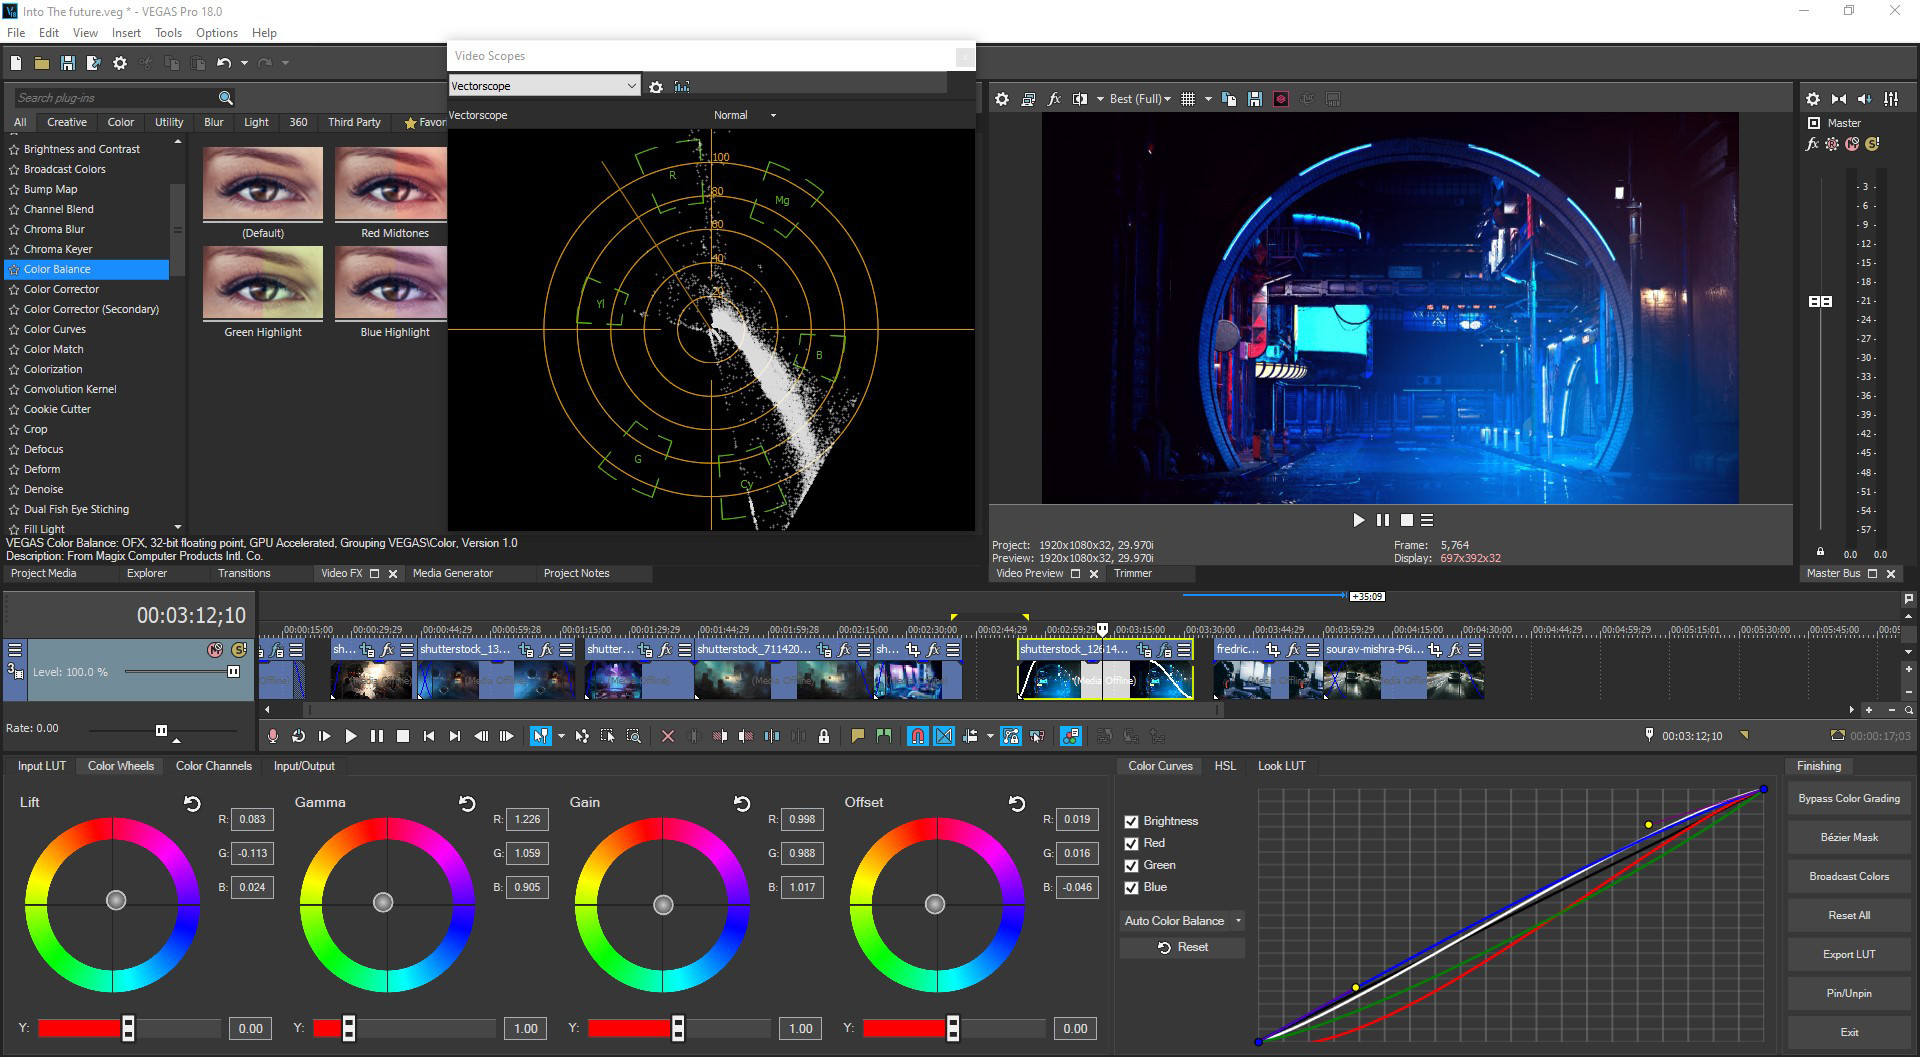Viewport: 1920px width, 1057px height.
Task: Save a snapshot of the preview frame
Action: (x=1253, y=98)
